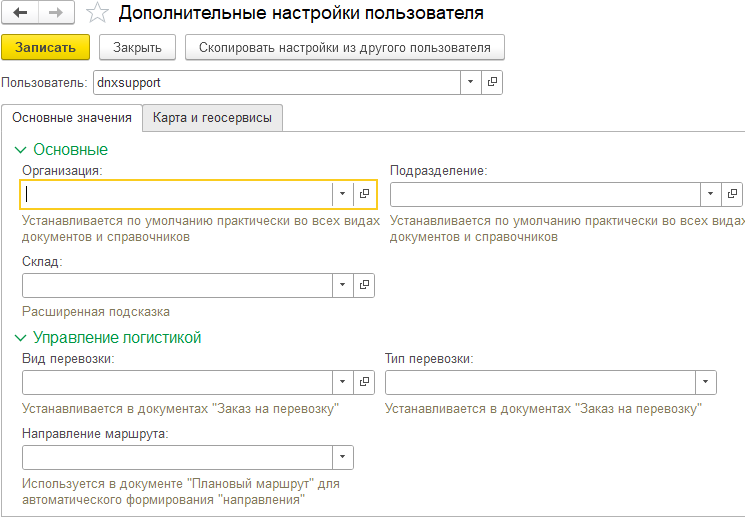
Task: Go back with the left arrow
Action: tap(20, 13)
